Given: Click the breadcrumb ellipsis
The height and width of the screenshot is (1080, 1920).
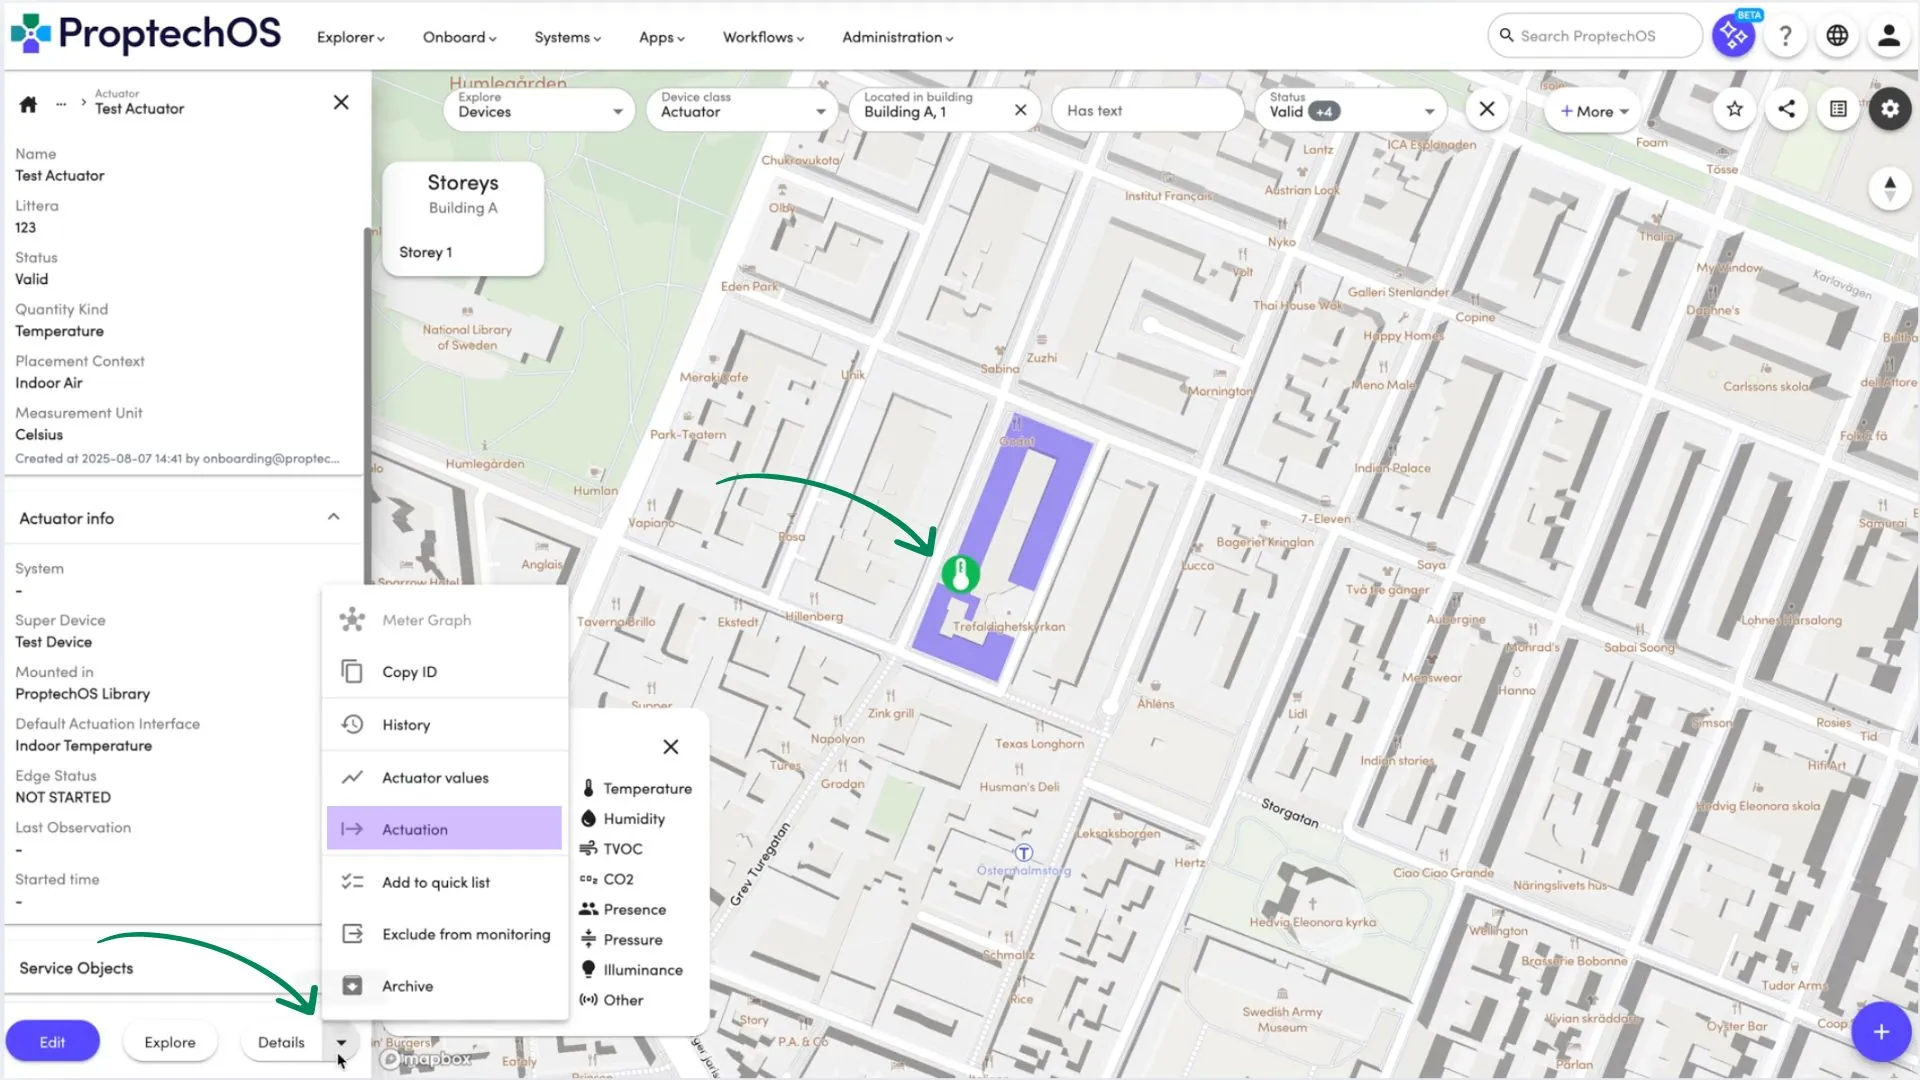Looking at the screenshot, I should click(x=61, y=104).
